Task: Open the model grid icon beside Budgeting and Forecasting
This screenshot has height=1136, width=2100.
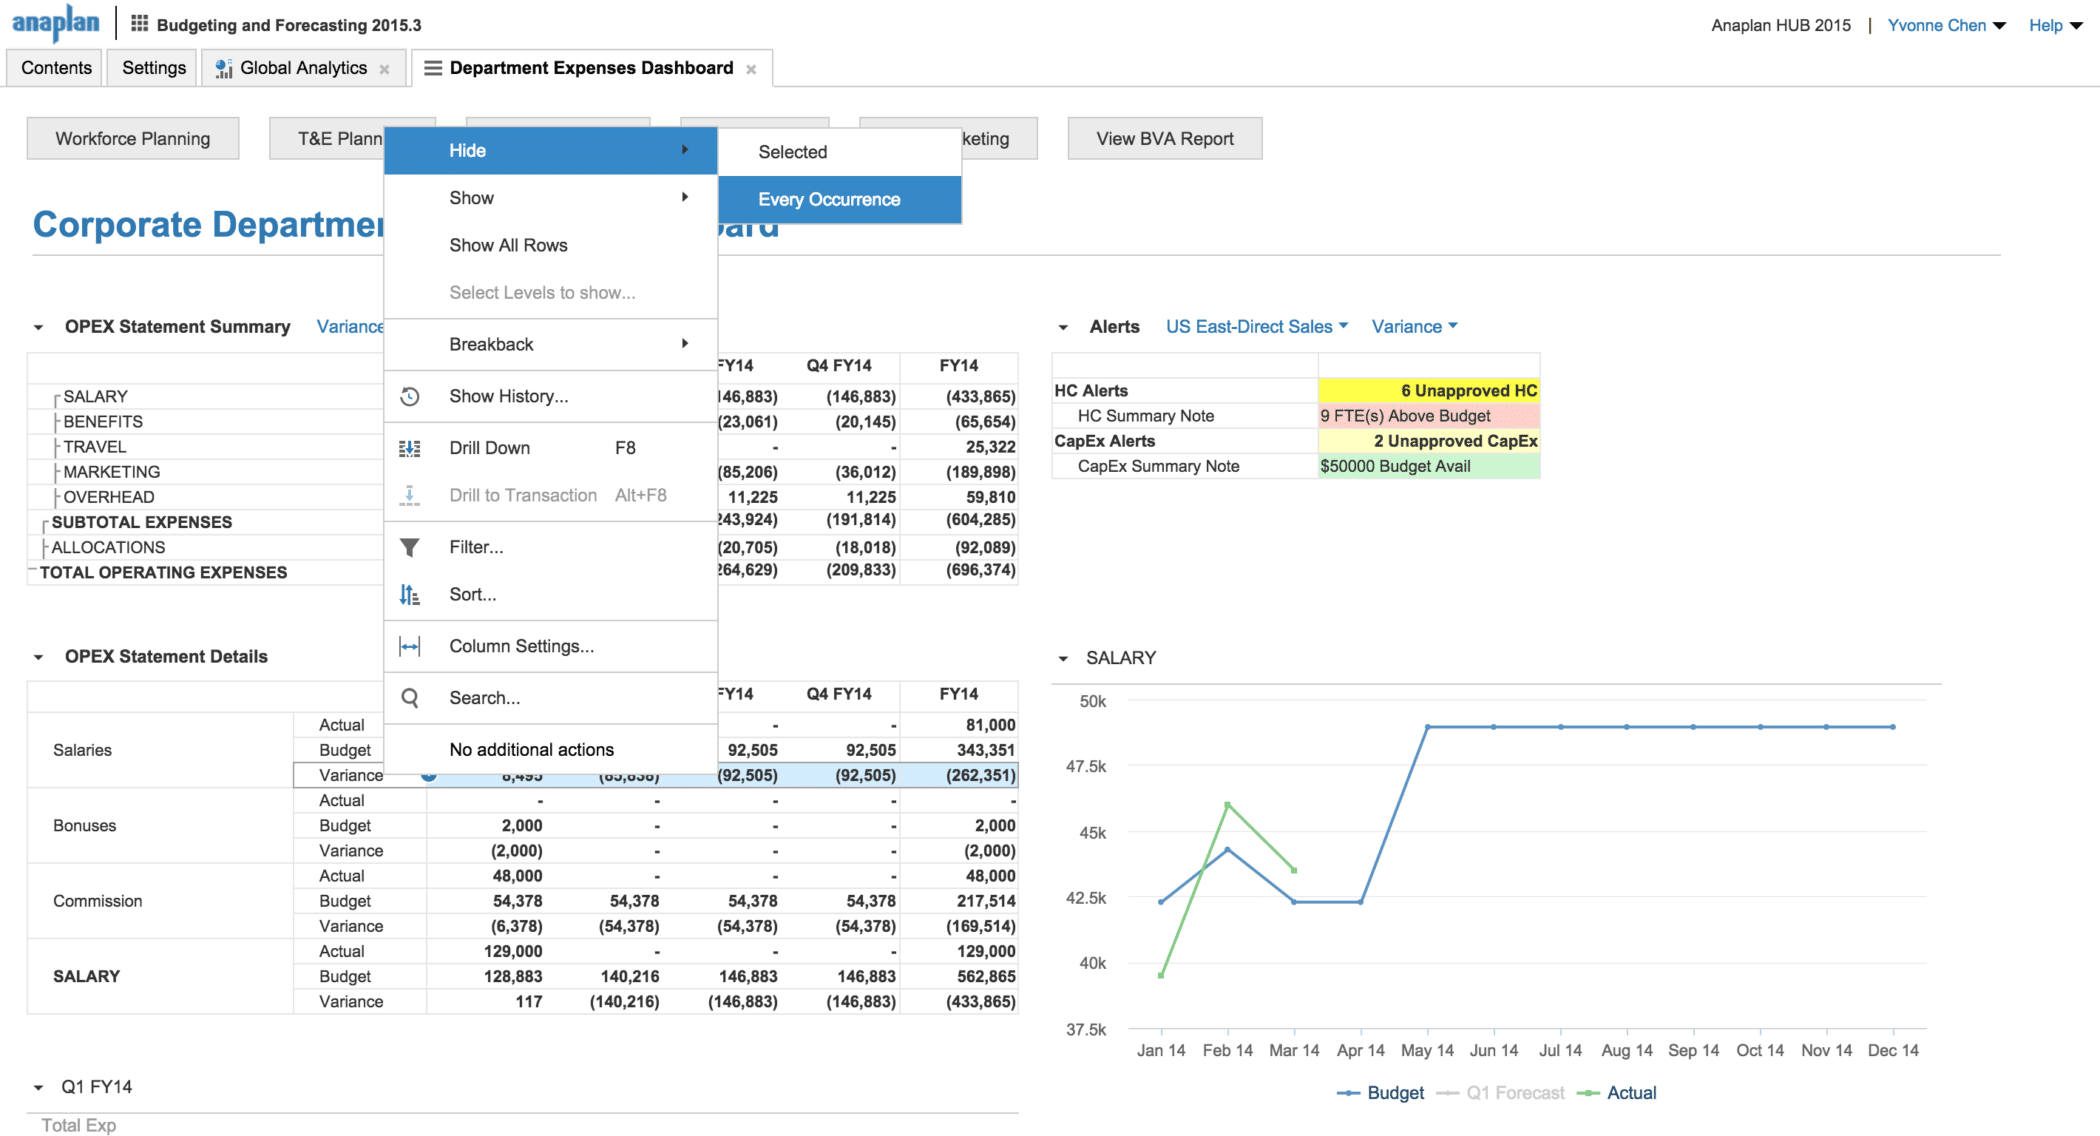Action: (140, 24)
